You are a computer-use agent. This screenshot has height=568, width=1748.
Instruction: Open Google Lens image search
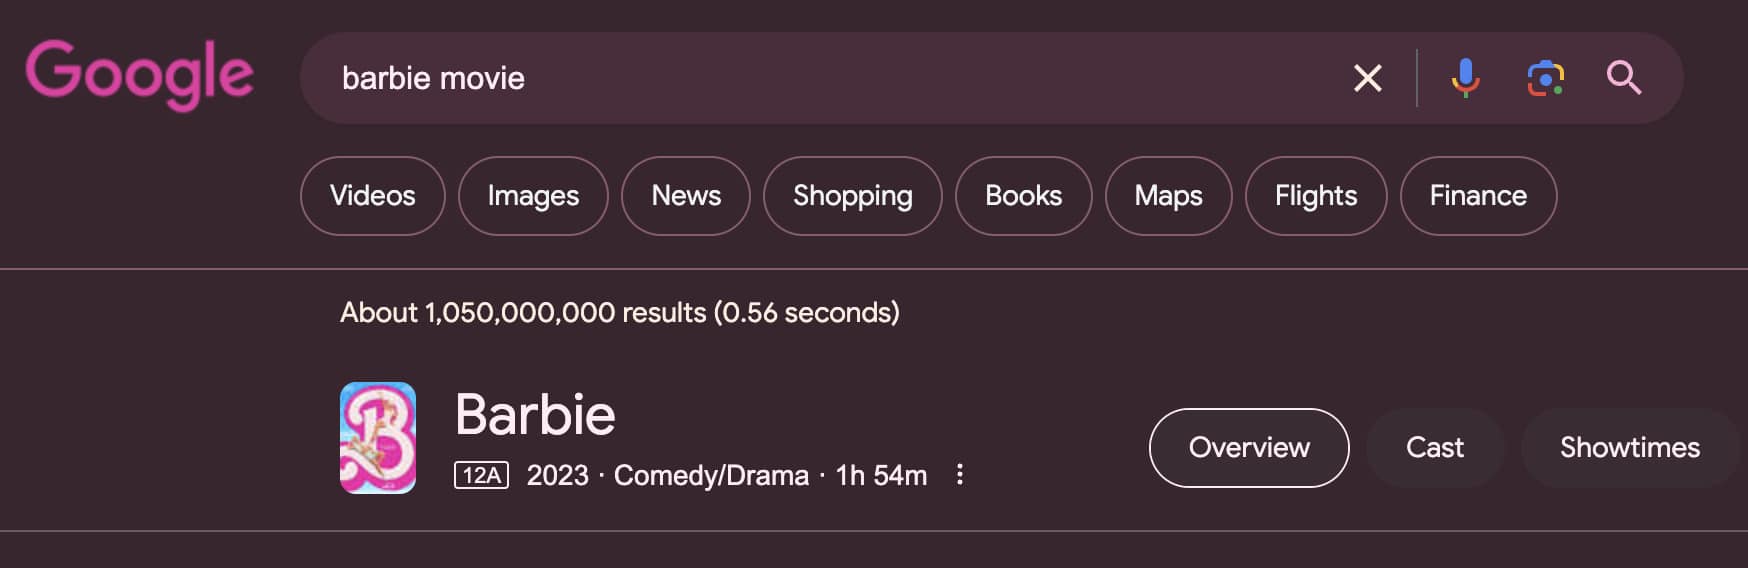(1545, 78)
